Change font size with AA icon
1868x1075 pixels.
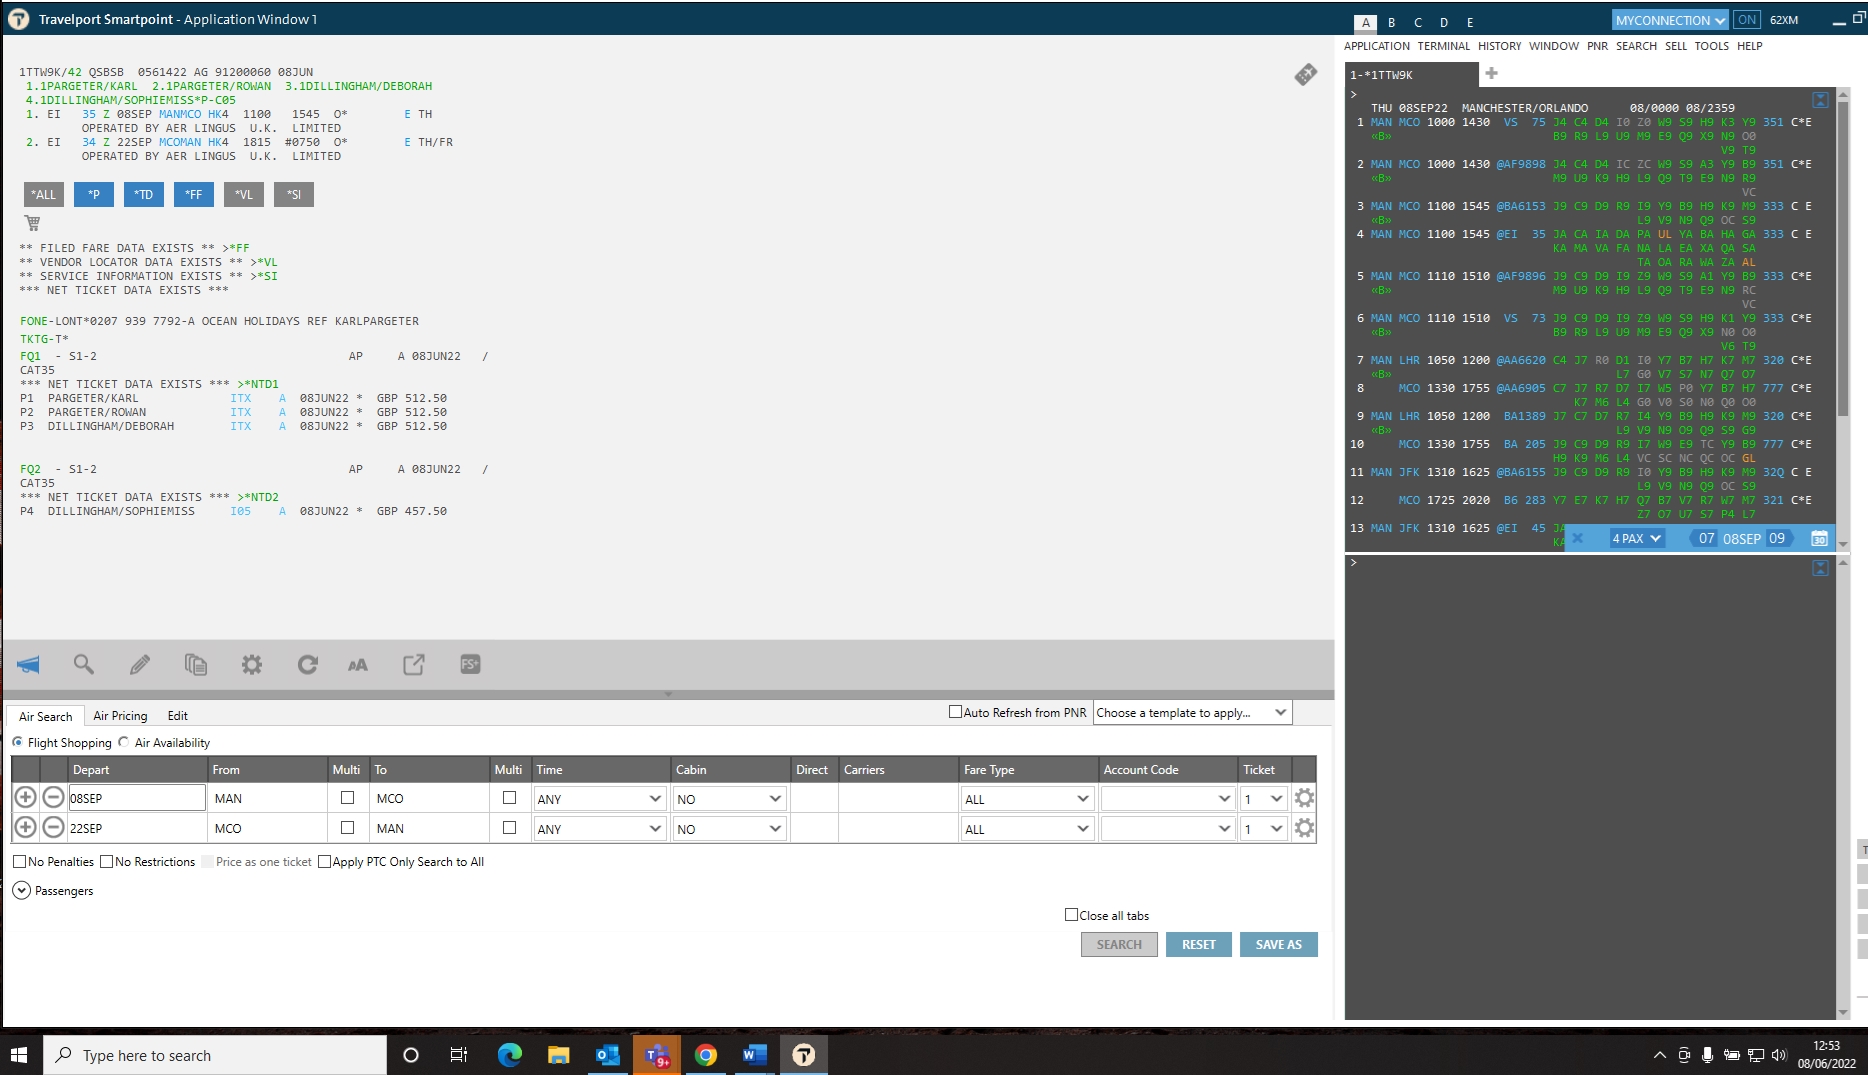click(x=358, y=665)
